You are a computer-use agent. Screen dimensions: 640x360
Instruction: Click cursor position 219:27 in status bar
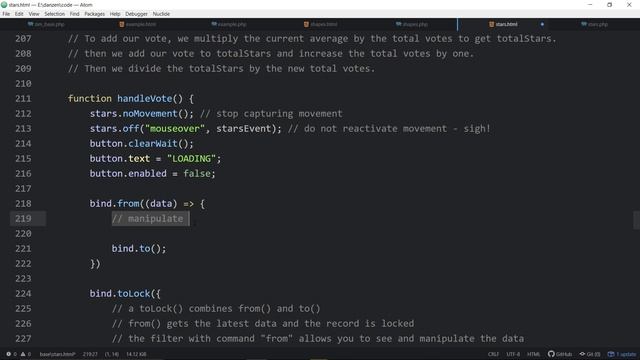(x=90, y=354)
